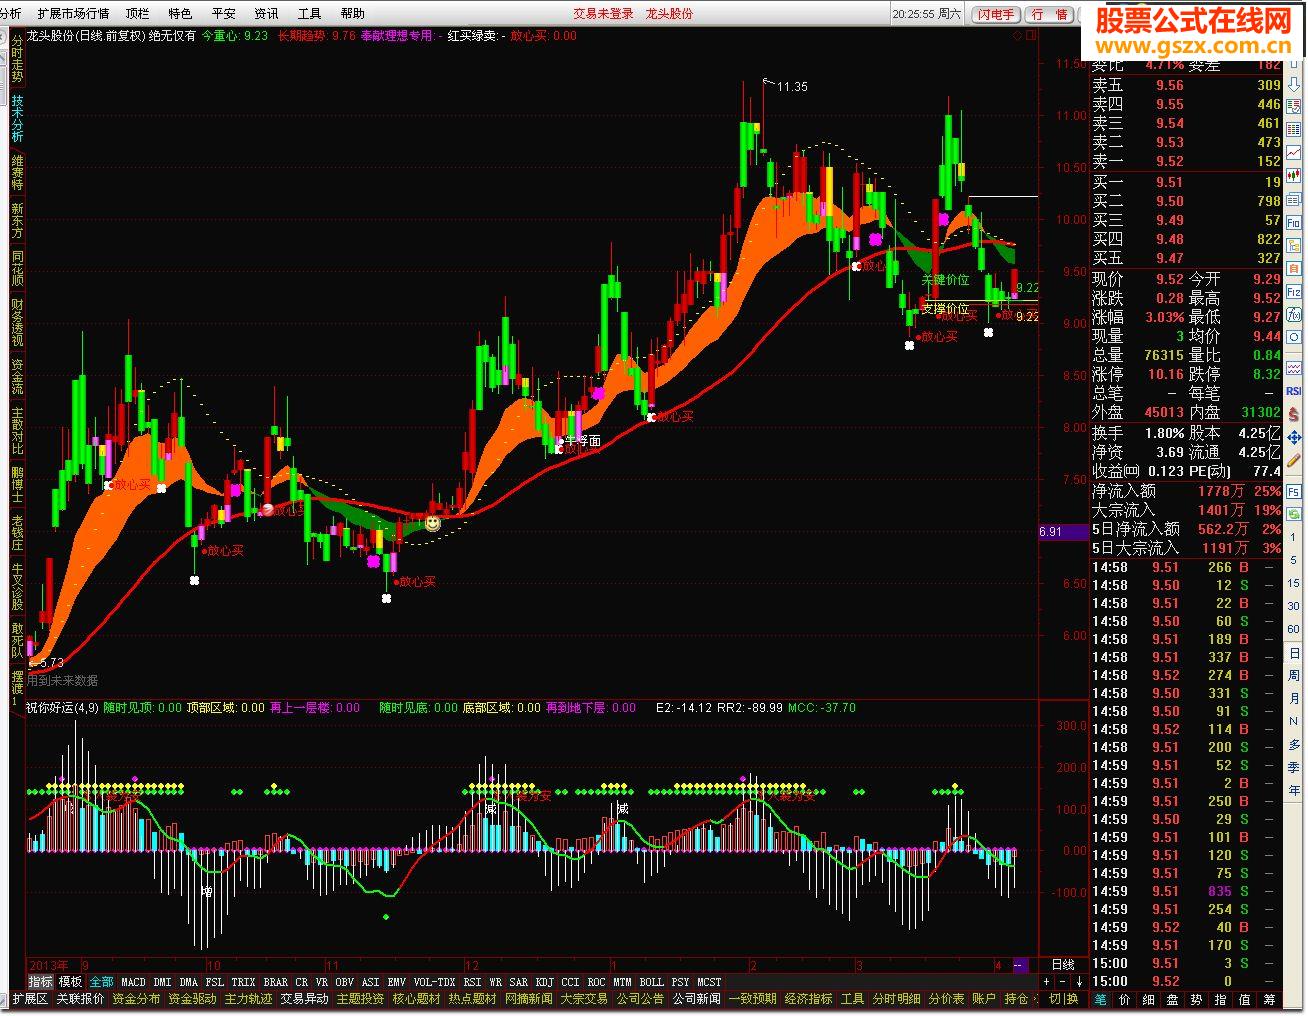The height and width of the screenshot is (1016, 1308).
Task: Open the 资讯 menu
Action: click(x=266, y=14)
